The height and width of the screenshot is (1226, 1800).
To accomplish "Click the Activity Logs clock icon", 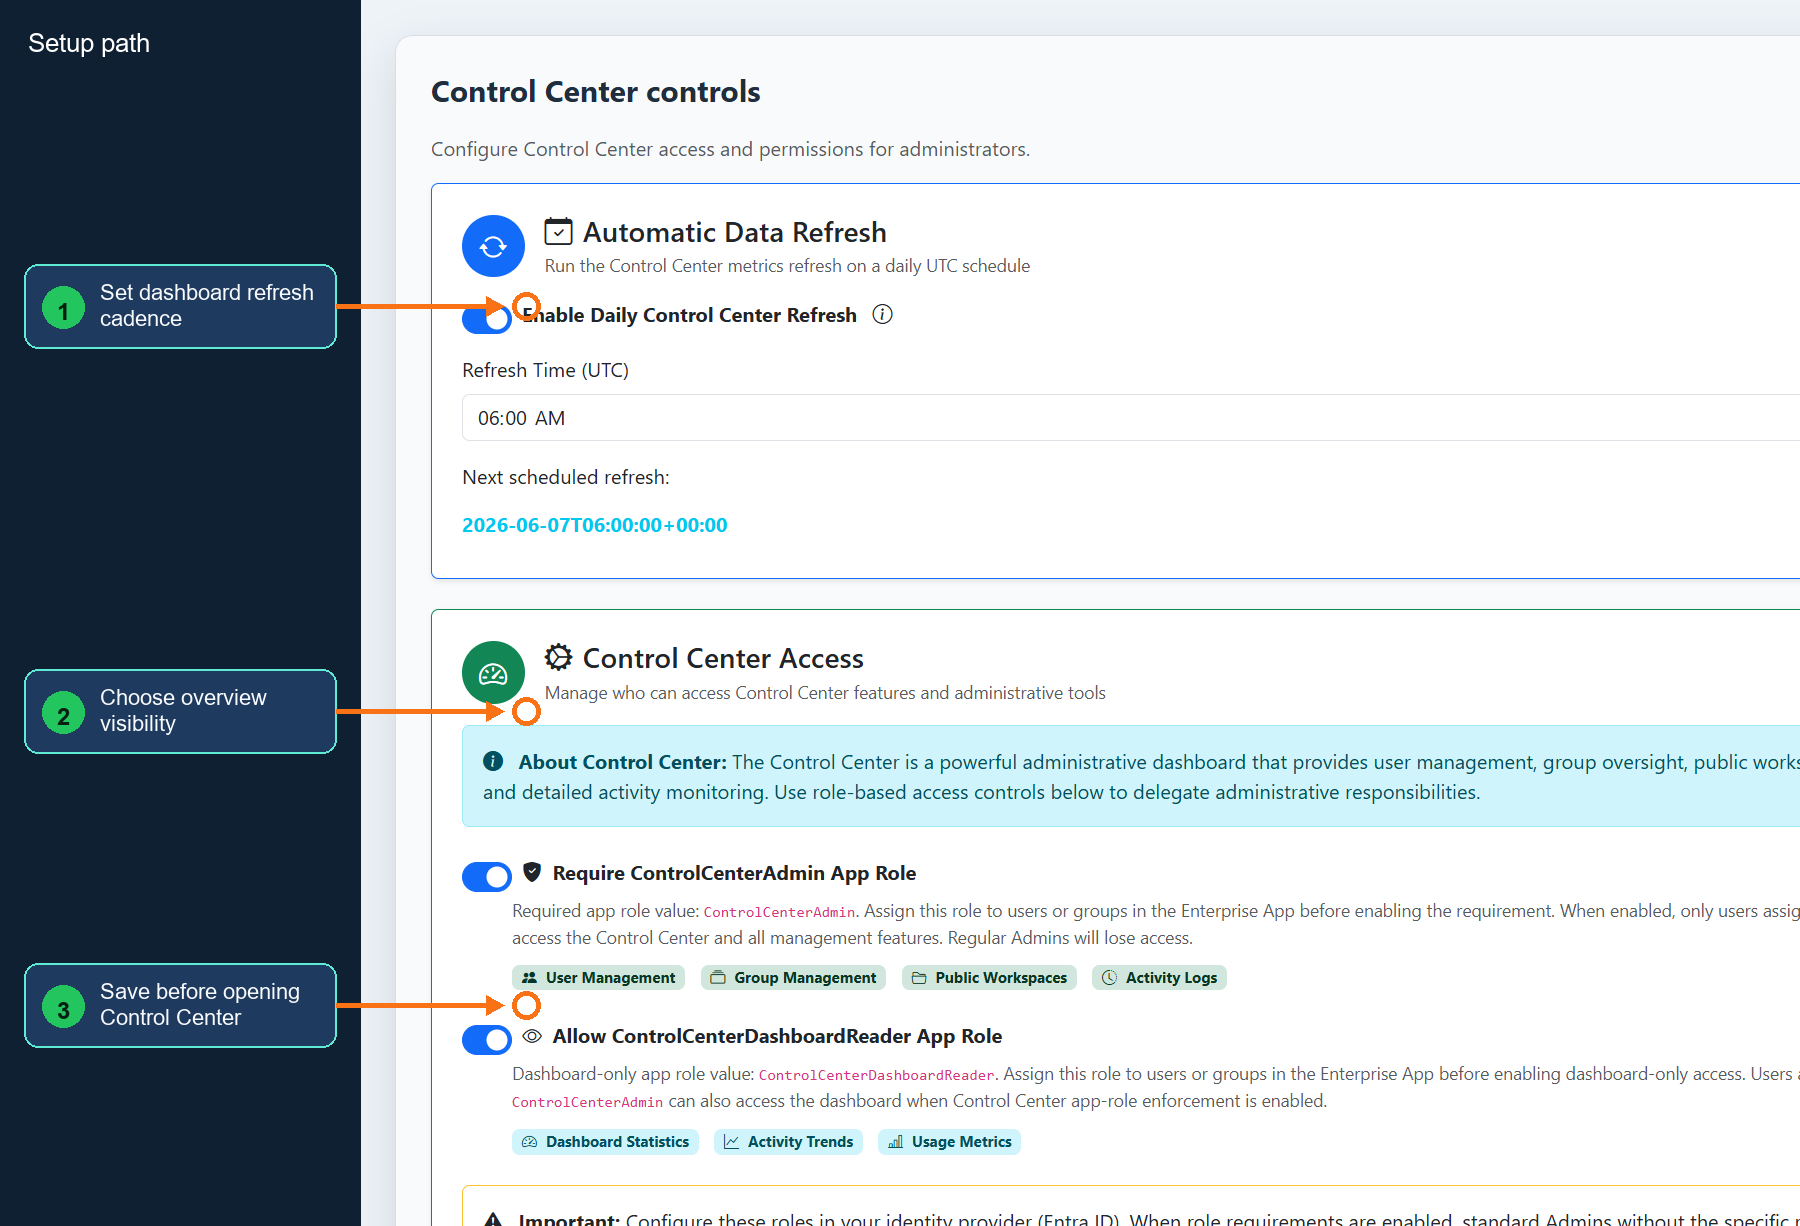I will click(x=1109, y=977).
